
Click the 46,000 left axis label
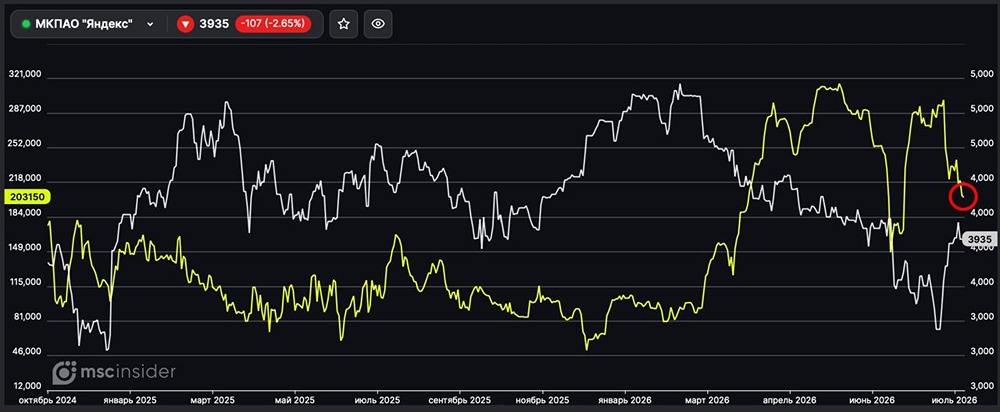pyautogui.click(x=27, y=352)
